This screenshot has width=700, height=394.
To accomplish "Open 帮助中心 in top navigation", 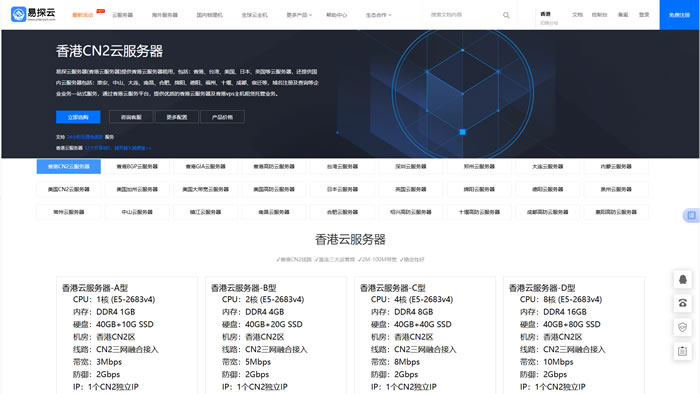I will (336, 15).
